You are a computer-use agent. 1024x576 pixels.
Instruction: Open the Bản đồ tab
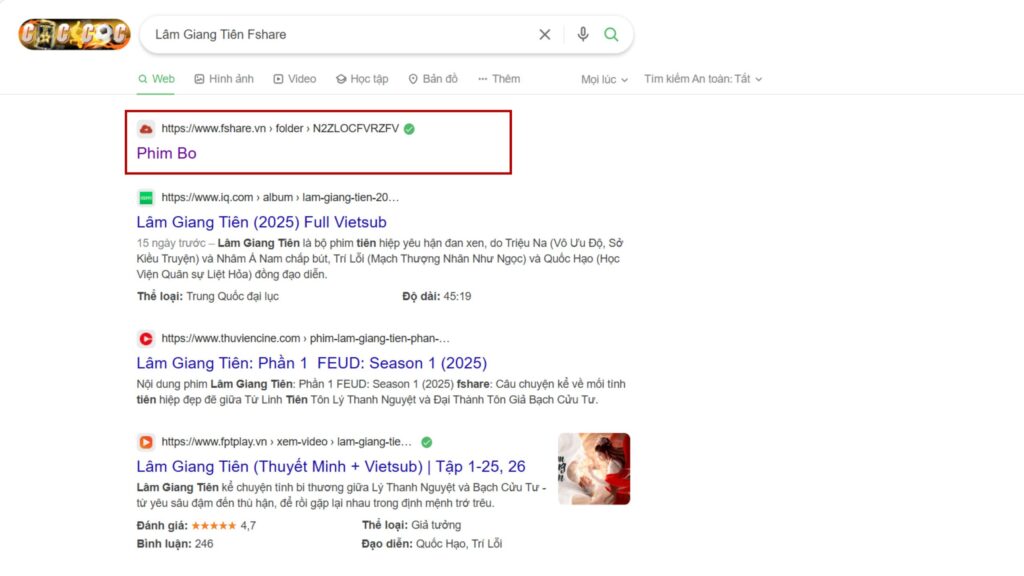[x=433, y=79]
